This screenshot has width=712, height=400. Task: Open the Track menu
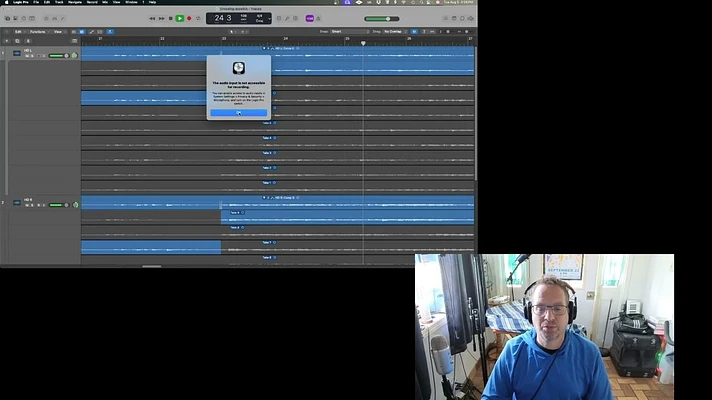tap(59, 2)
